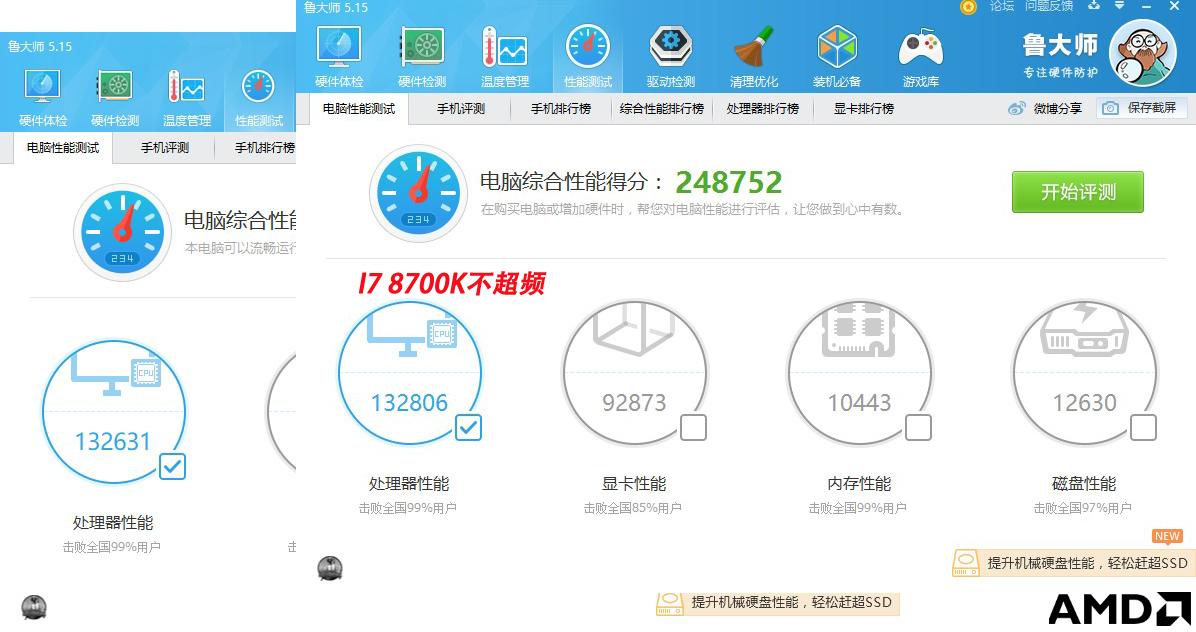Click the speedometer gauge icon in front window

(x=418, y=194)
